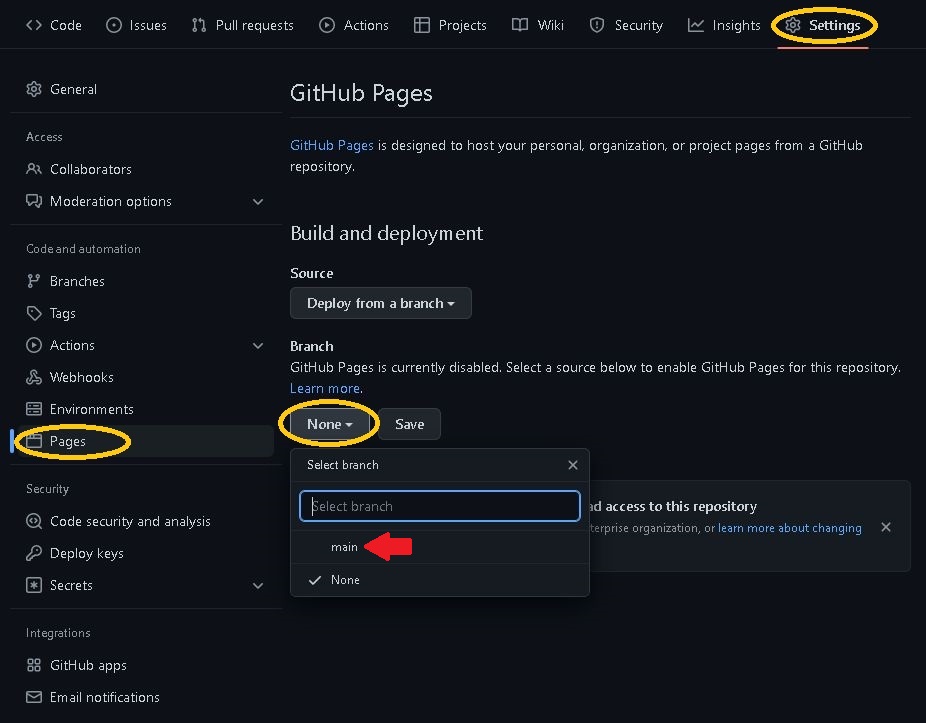The image size is (926, 723).
Task: Close the Select branch popup
Action: pos(572,465)
